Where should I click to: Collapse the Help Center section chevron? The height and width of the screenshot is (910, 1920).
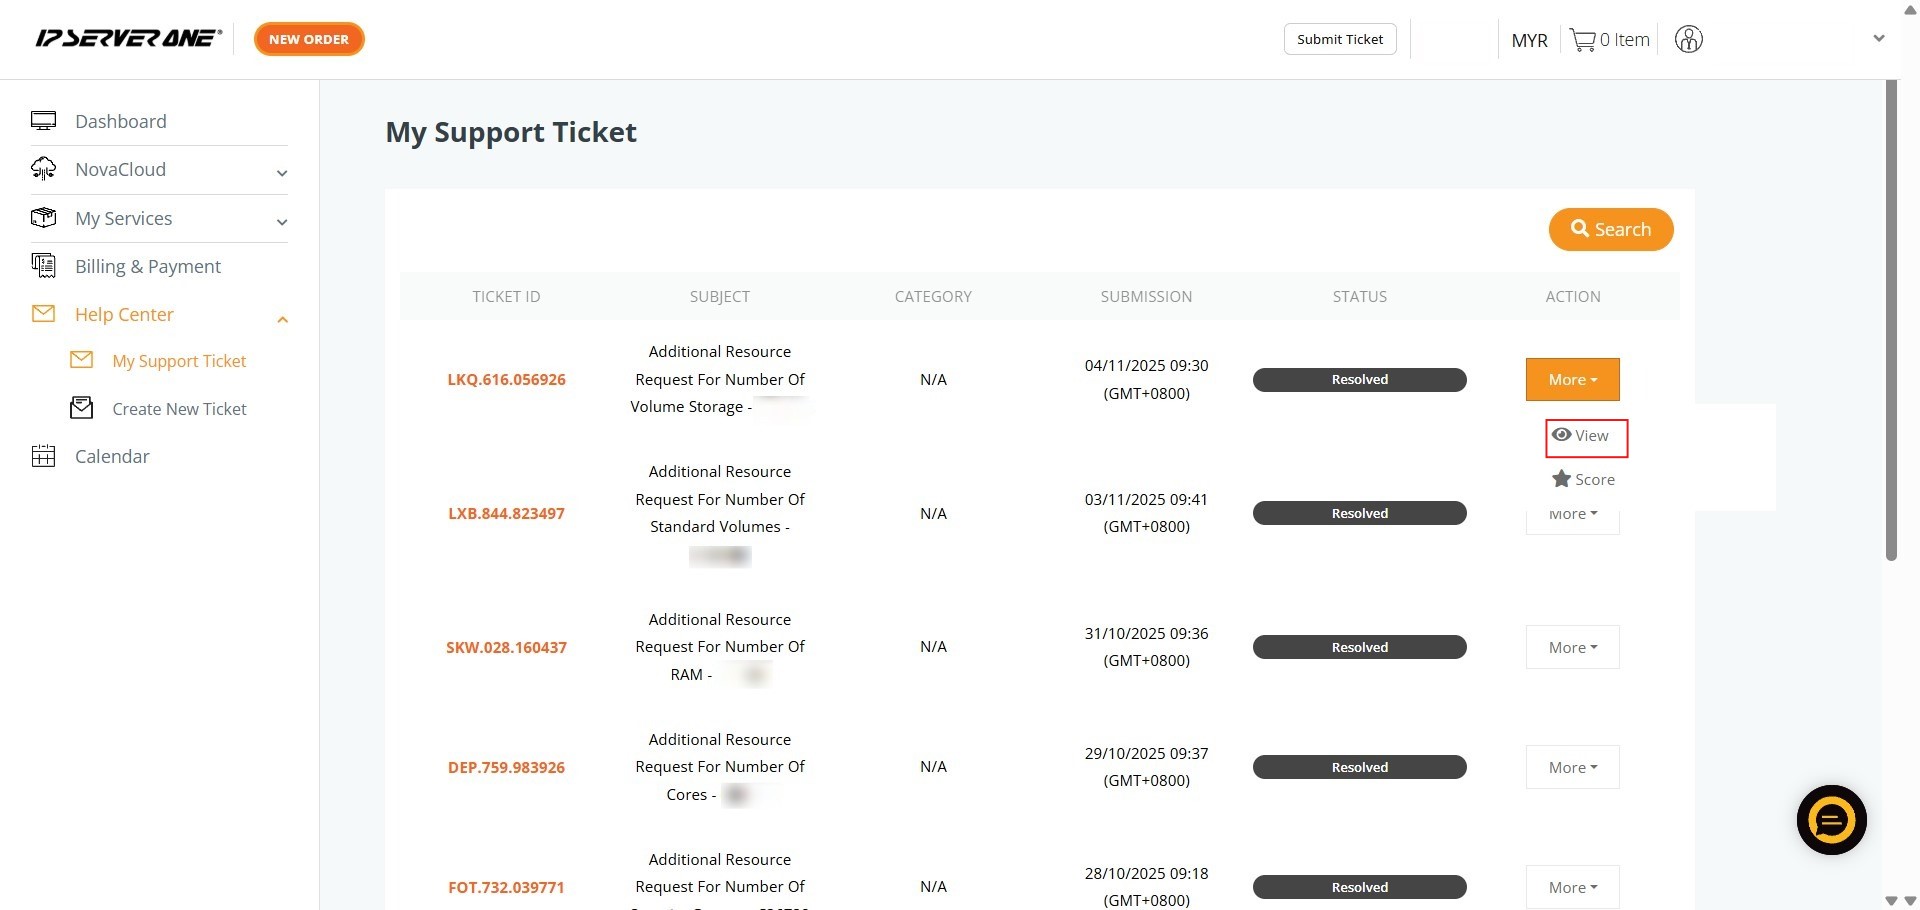[x=282, y=319]
